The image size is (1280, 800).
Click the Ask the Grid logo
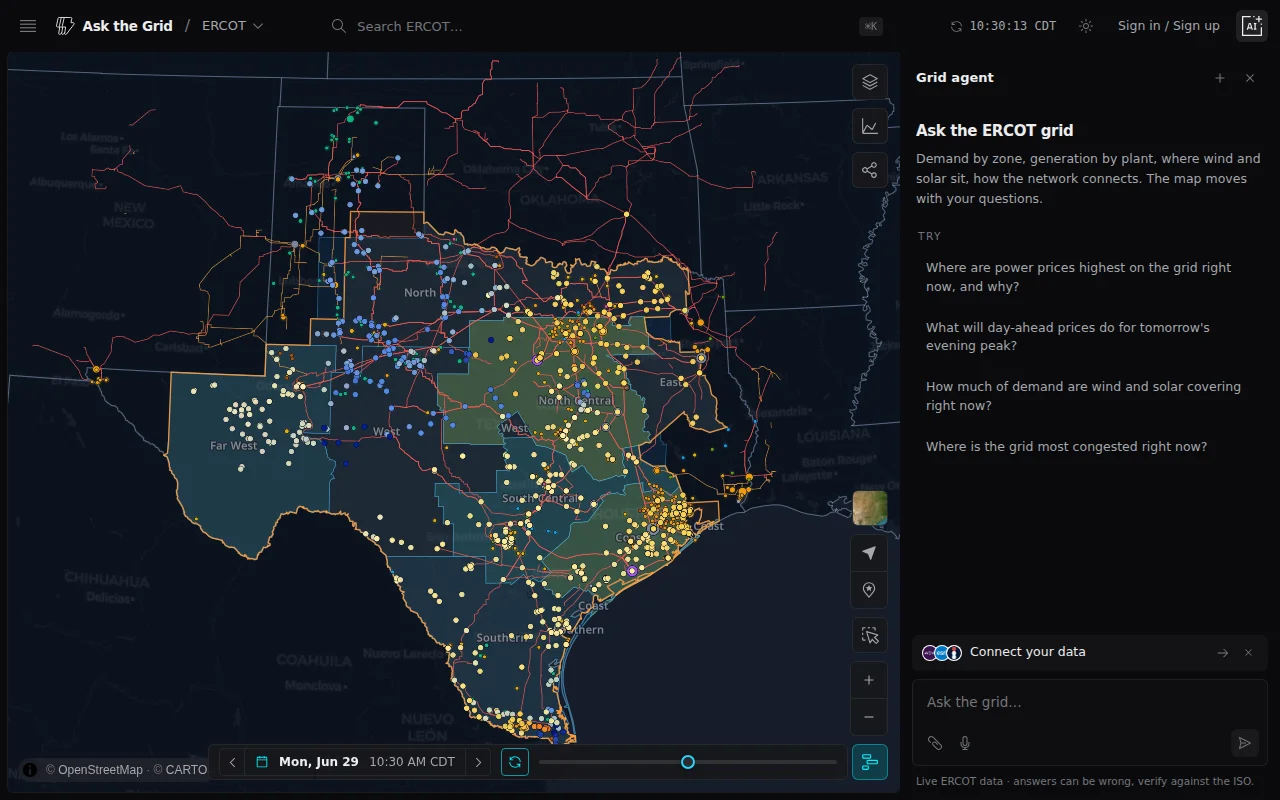(114, 26)
